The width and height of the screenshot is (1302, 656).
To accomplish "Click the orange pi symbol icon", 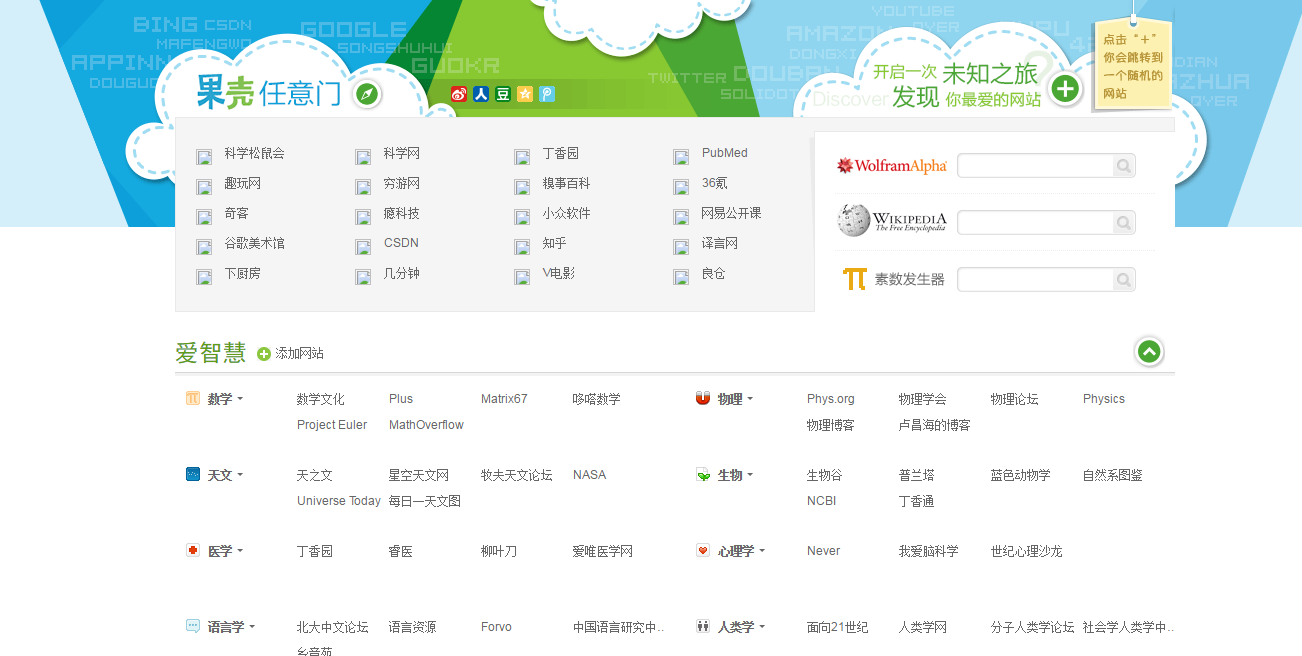I will [x=854, y=279].
